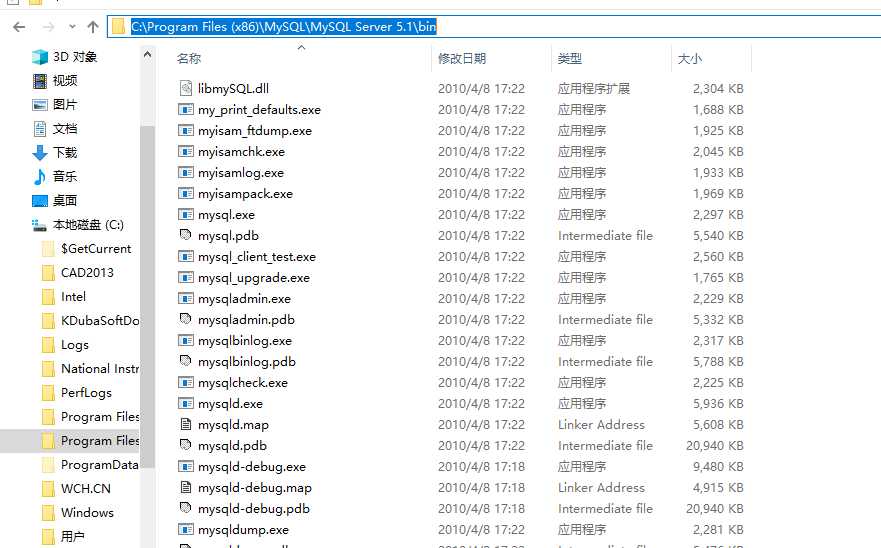This screenshot has width=881, height=548.
Task: Select mysql.pdb file icon
Action: 185,234
